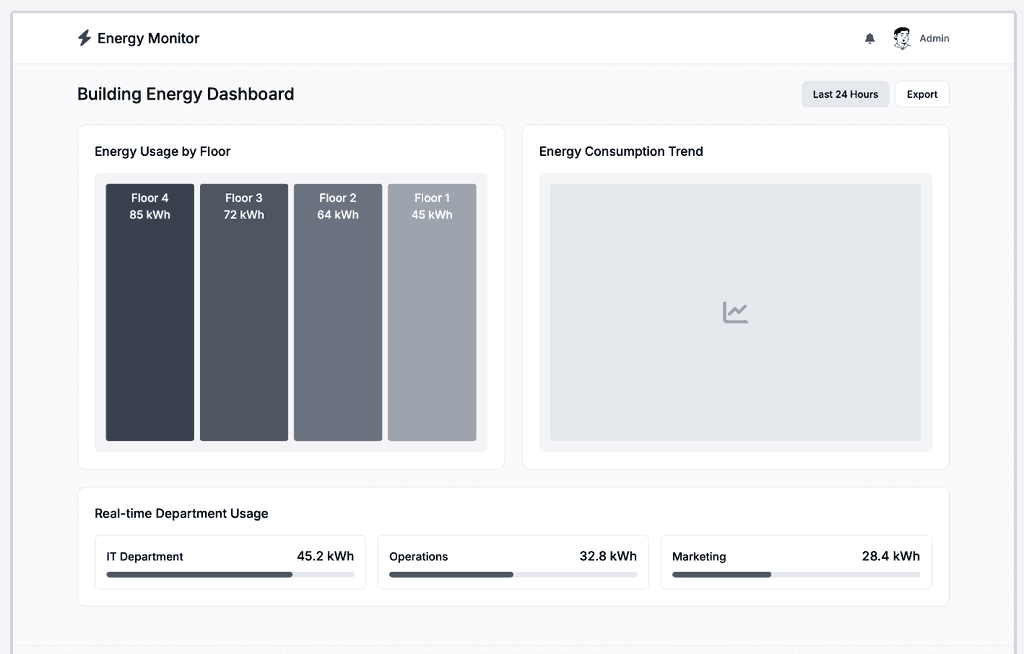Screen dimensions: 1024x654
Task: Click the Energy Monitor title link
Action: coord(148,39)
